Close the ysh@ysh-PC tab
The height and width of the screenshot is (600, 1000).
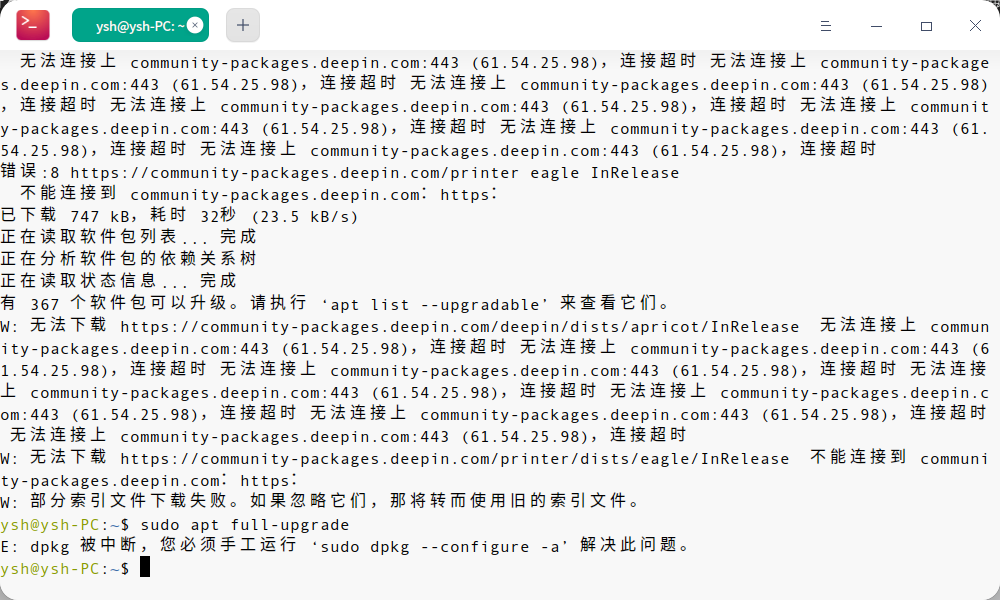(x=195, y=25)
